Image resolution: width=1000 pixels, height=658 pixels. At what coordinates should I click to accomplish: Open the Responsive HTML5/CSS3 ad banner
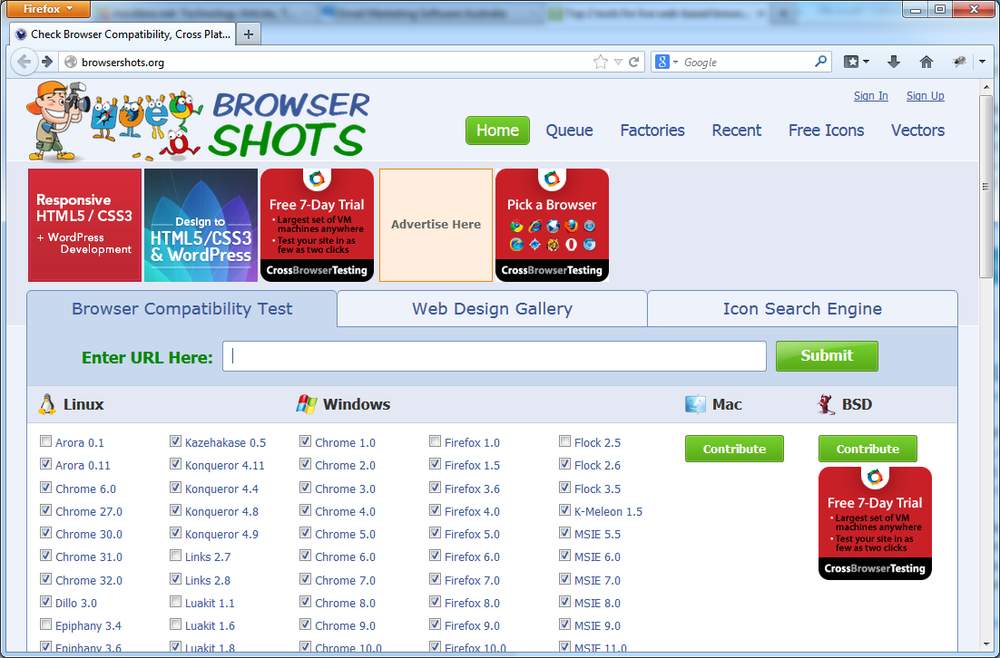coord(85,225)
